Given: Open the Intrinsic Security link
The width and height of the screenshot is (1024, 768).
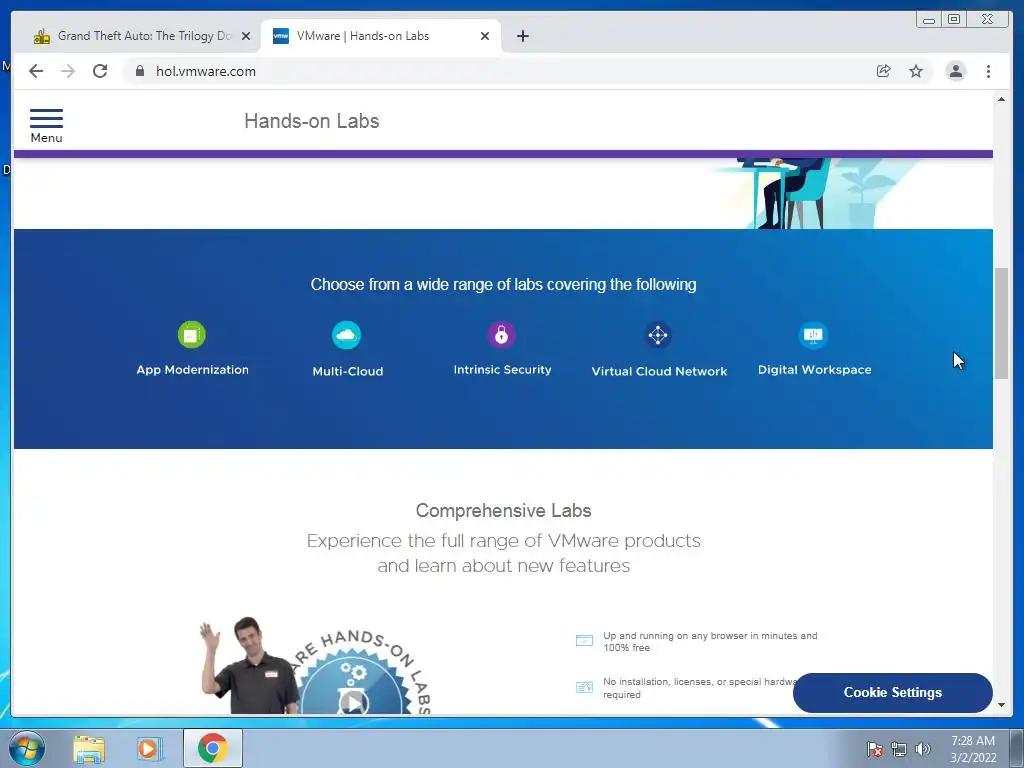Looking at the screenshot, I should coord(502,370).
